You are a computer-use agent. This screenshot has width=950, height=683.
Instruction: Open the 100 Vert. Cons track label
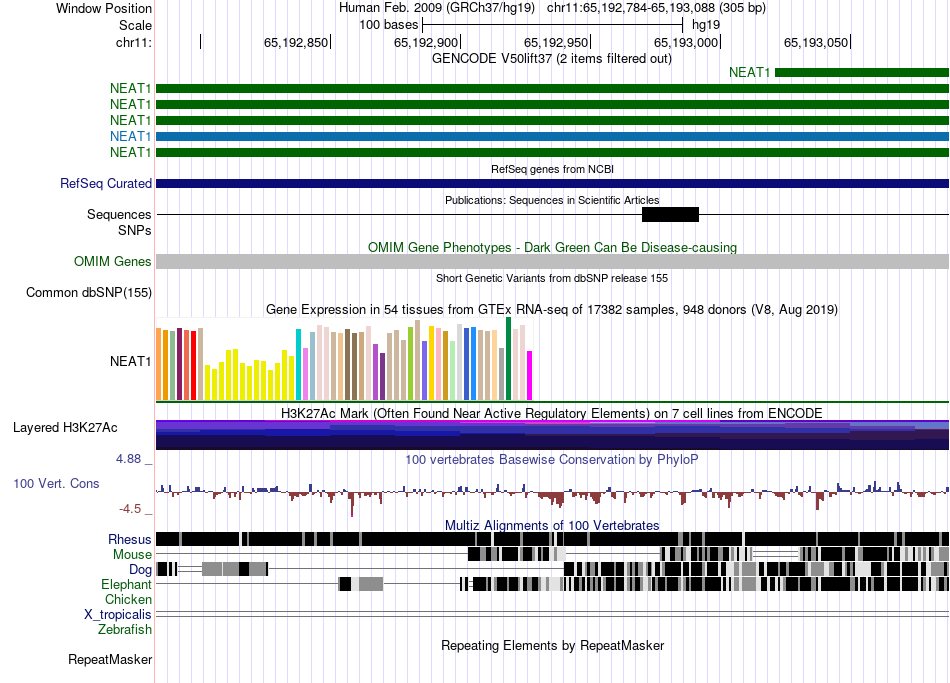(x=56, y=483)
